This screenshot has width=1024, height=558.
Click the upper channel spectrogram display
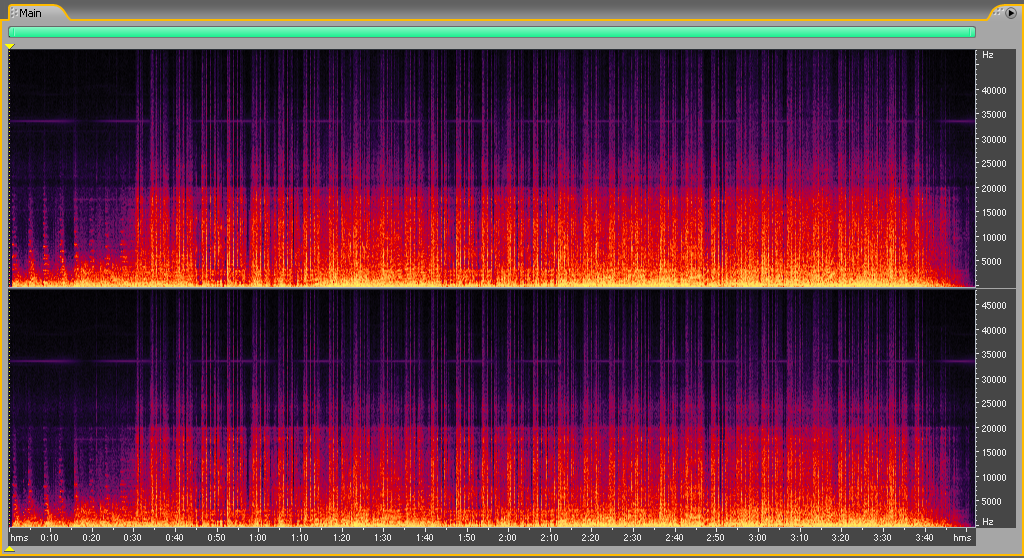click(491, 168)
